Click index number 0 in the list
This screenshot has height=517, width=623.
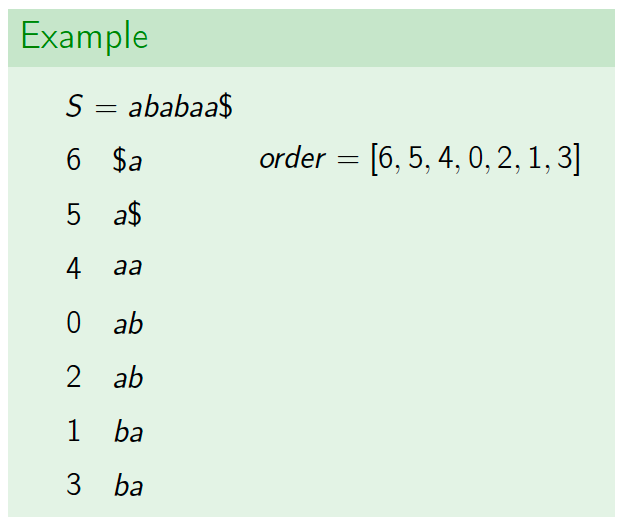74,322
